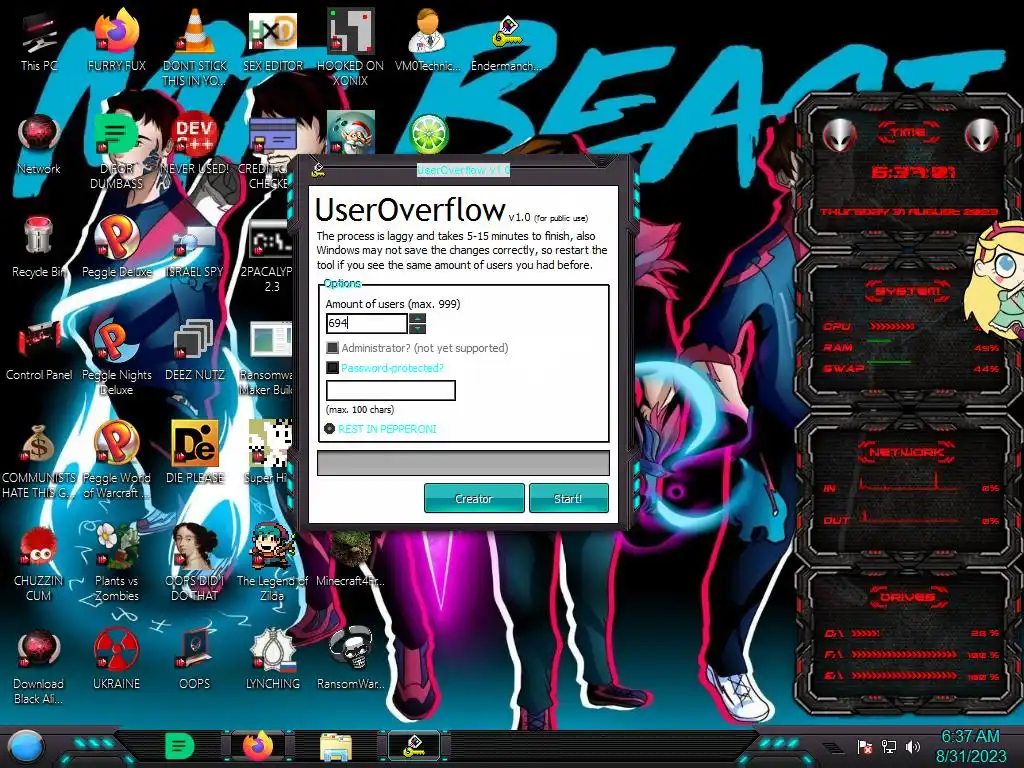
Task: Launch the Plants vs Zombies shortcut
Action: [x=116, y=562]
